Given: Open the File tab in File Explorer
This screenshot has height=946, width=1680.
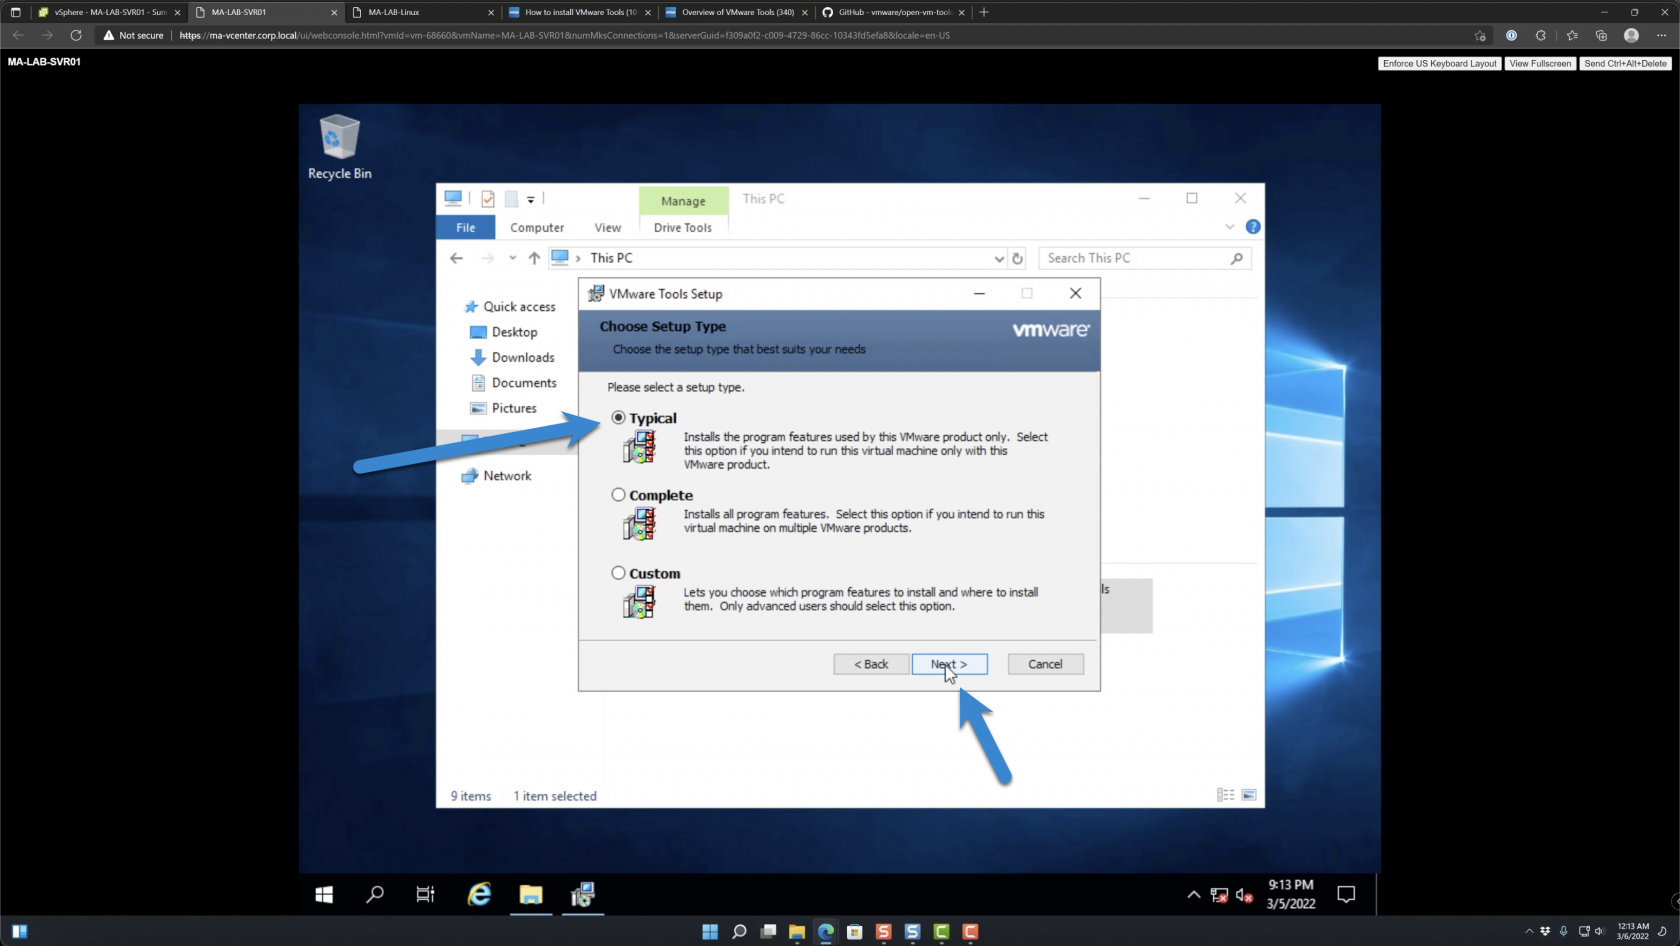Looking at the screenshot, I should pyautogui.click(x=466, y=228).
